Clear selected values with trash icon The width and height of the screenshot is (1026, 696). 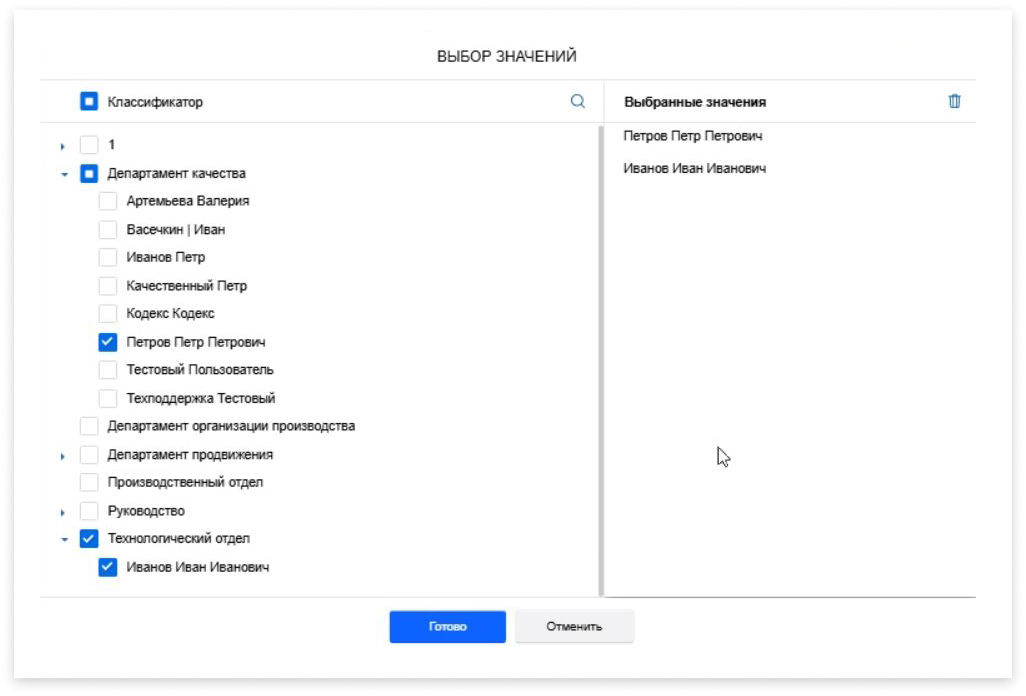pos(954,101)
